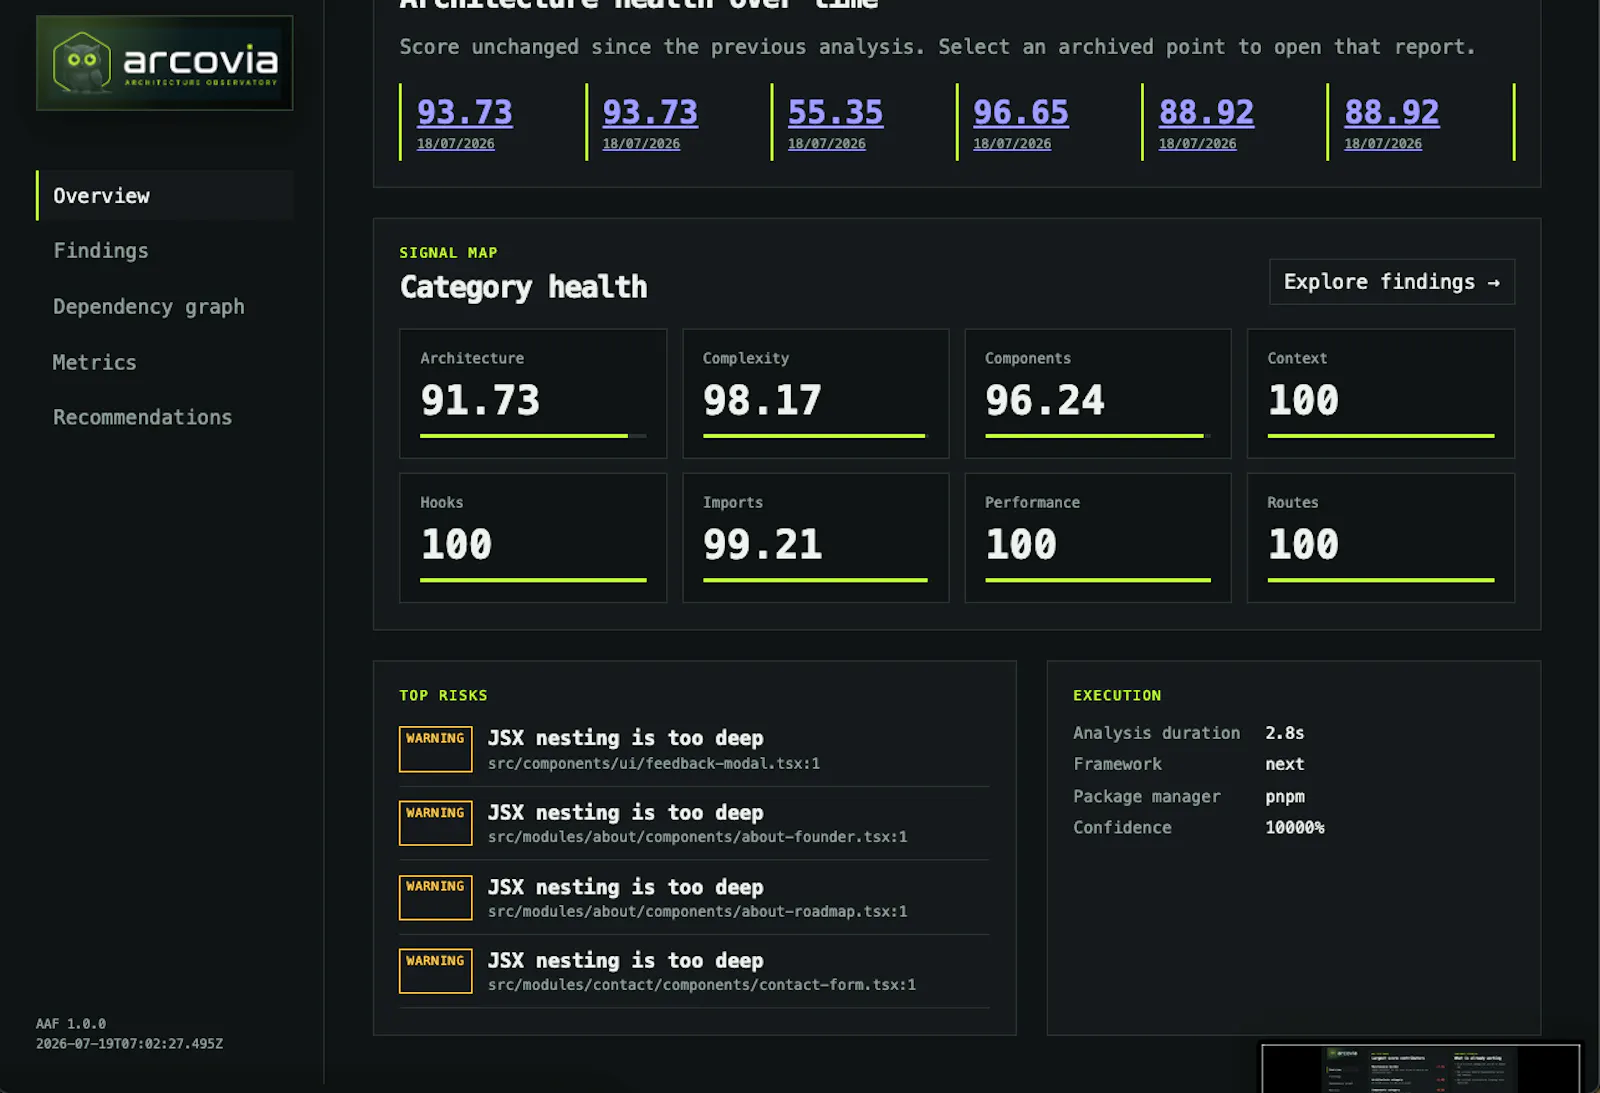The height and width of the screenshot is (1093, 1600).
Task: Click the Package manager value pnpm
Action: click(x=1284, y=797)
